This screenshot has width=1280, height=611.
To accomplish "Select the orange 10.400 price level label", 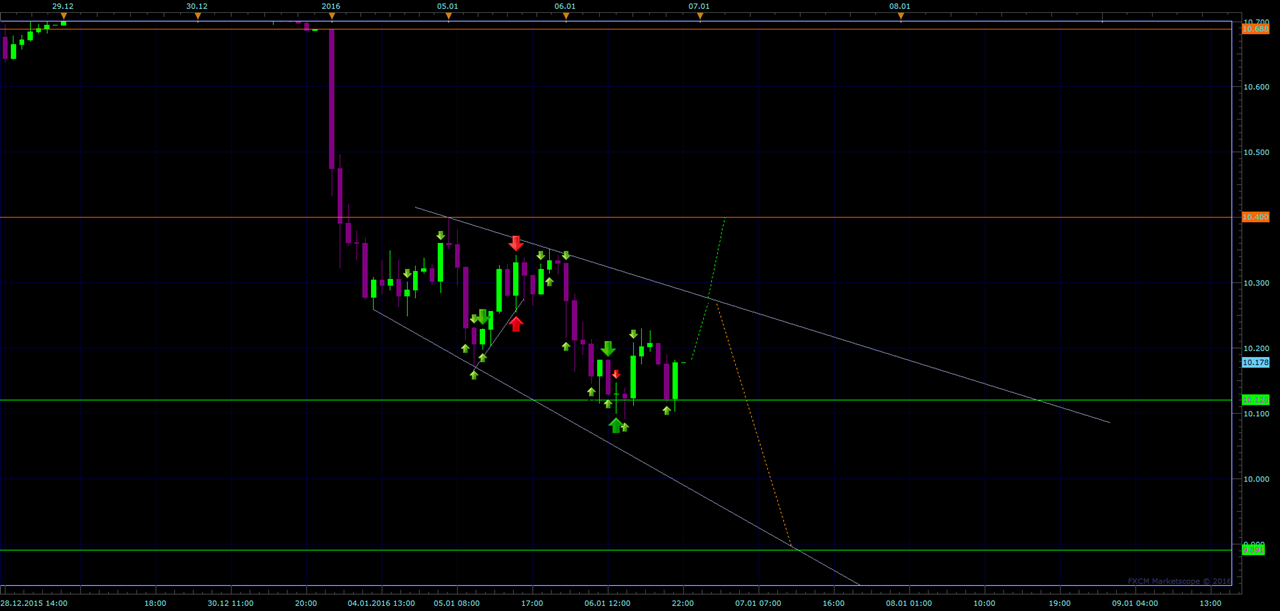I will tap(1255, 217).
